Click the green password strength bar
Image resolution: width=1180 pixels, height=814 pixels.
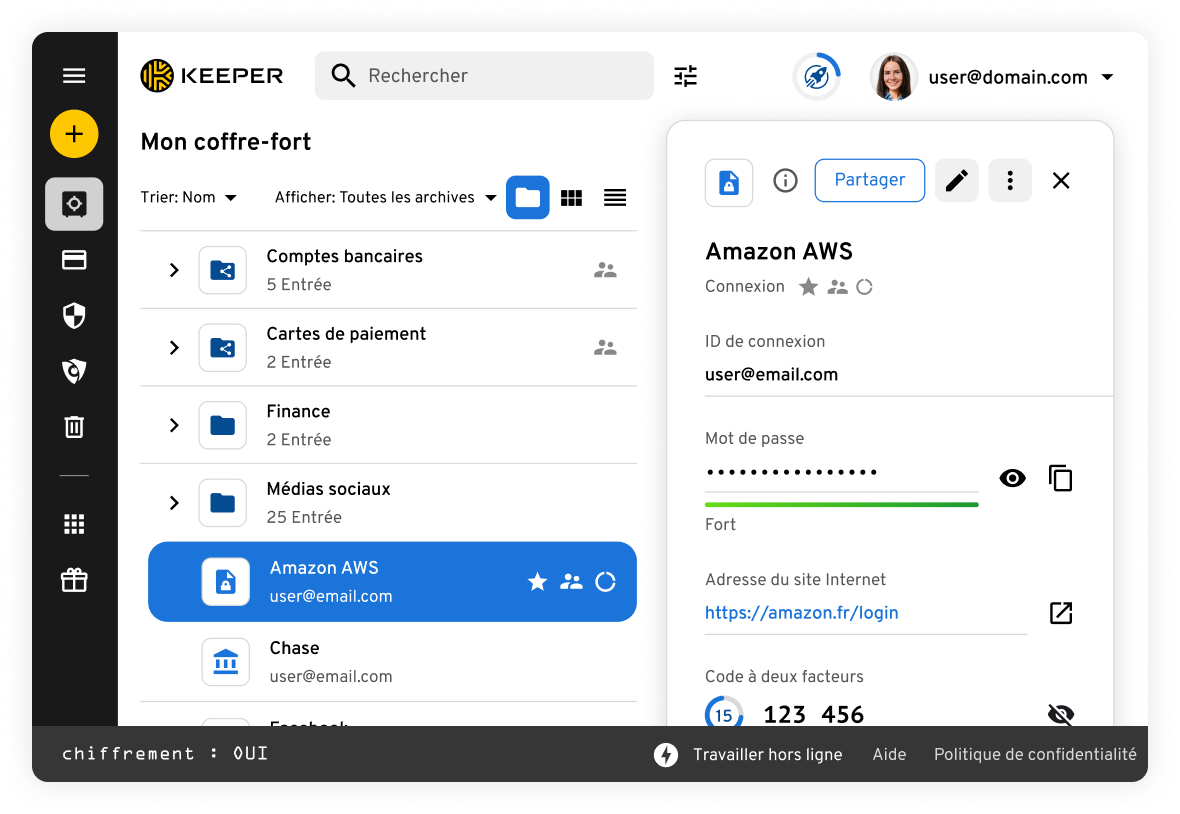pyautogui.click(x=841, y=504)
